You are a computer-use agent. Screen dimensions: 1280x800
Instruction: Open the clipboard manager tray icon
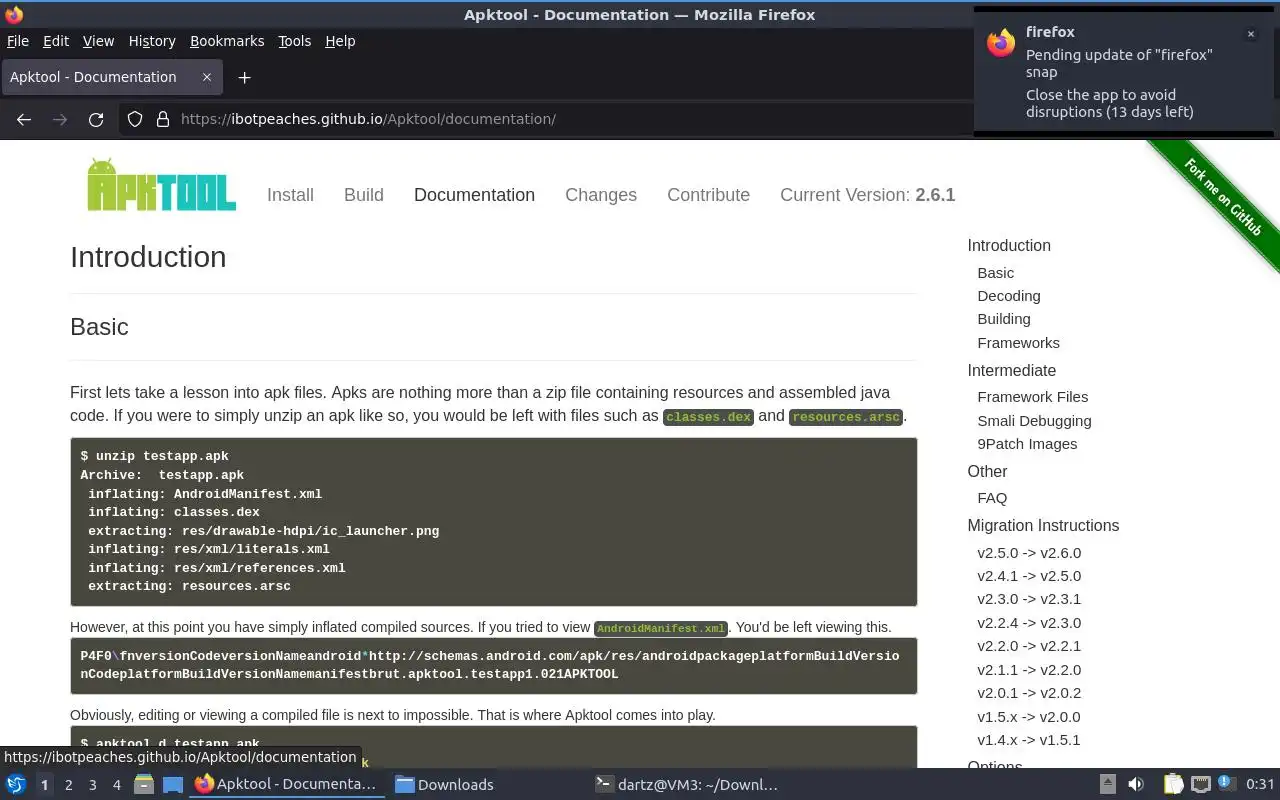coord(1173,785)
